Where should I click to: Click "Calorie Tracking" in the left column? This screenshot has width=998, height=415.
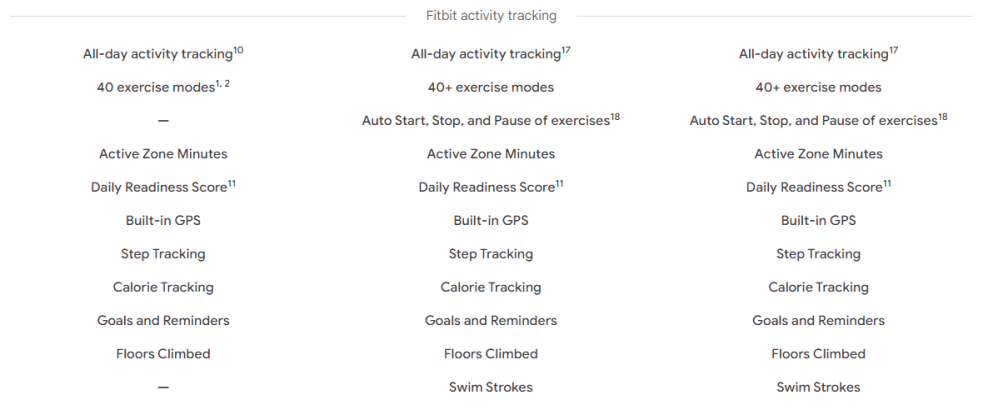pyautogui.click(x=163, y=287)
